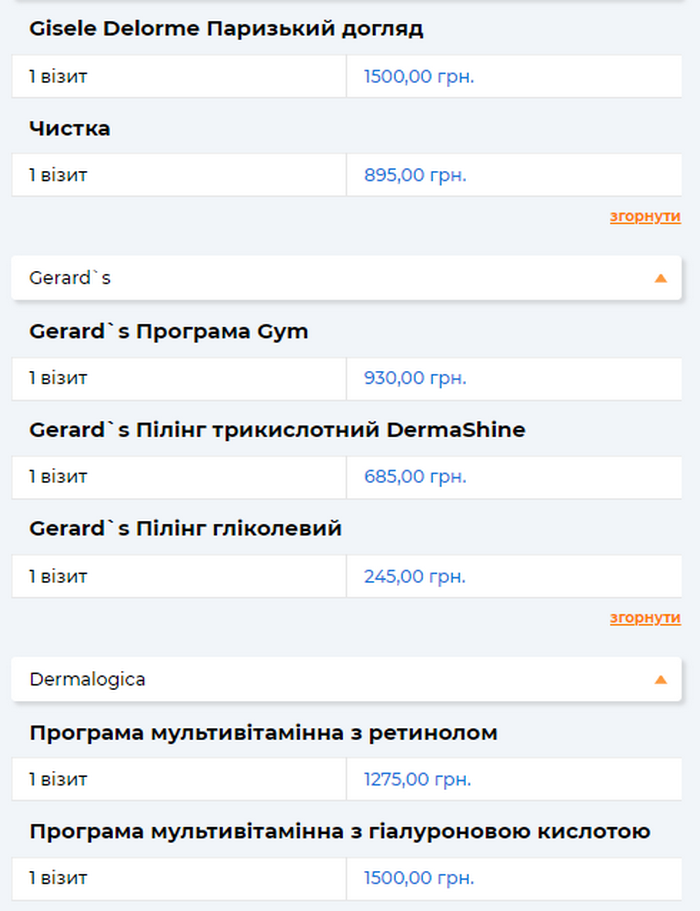The width and height of the screenshot is (700, 911).
Task: Select the 1500,00 грн. Gisele Delorme price
Action: coord(419,77)
